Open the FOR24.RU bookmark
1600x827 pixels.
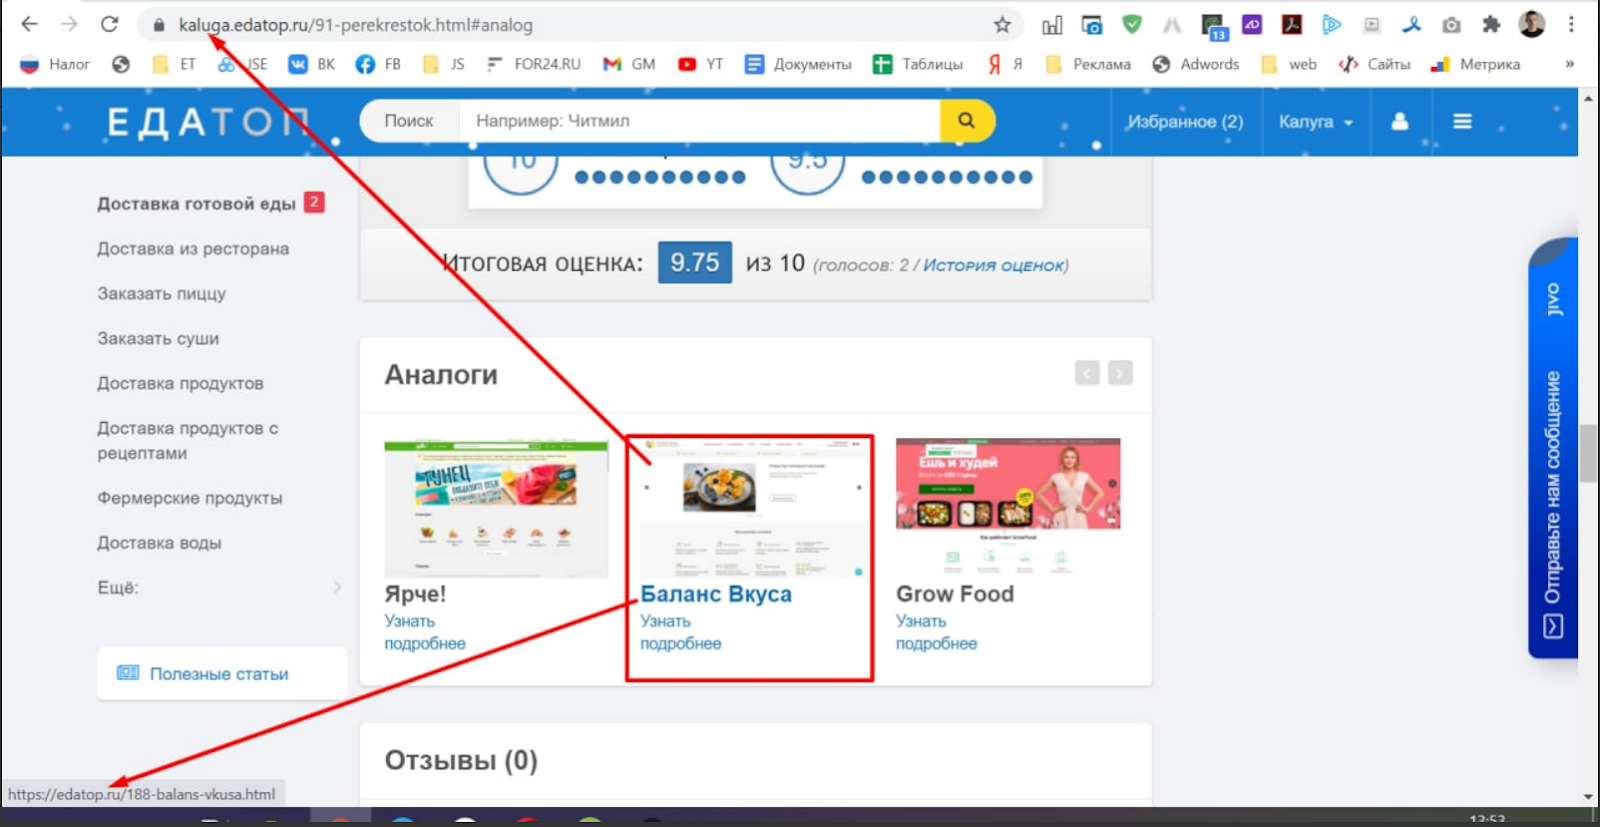(x=534, y=64)
